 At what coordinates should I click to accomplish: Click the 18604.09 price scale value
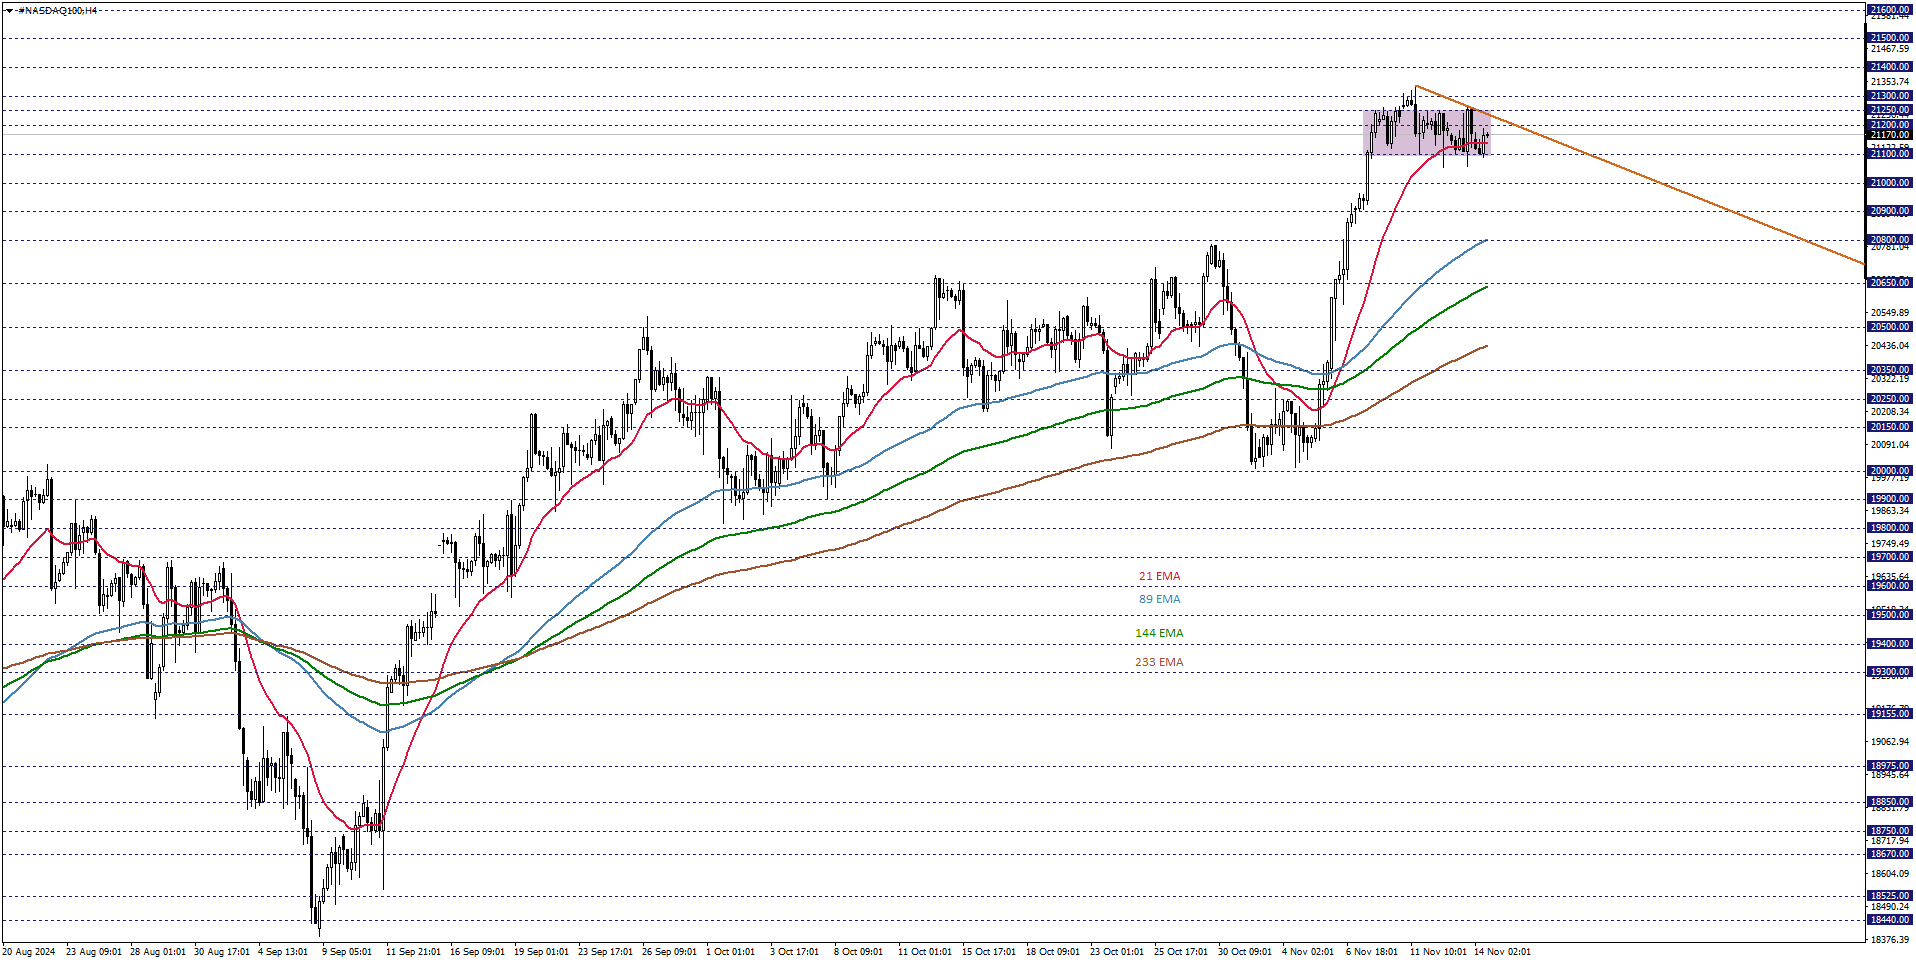pyautogui.click(x=1890, y=874)
